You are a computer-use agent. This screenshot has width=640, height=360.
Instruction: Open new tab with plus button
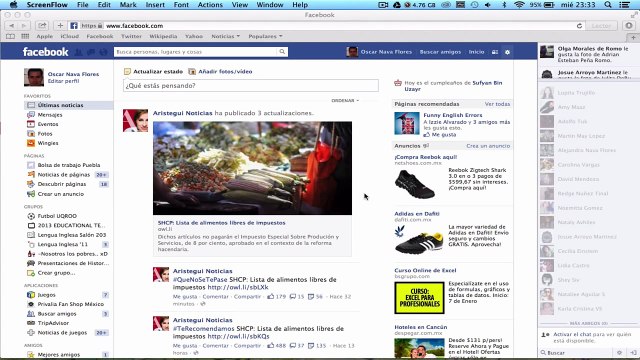(x=633, y=37)
